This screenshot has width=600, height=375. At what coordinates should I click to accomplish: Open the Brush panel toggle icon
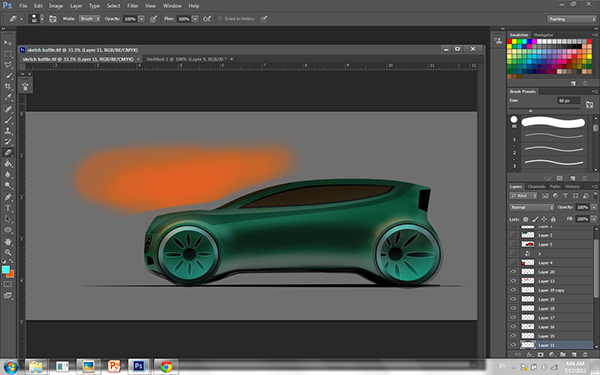53,19
